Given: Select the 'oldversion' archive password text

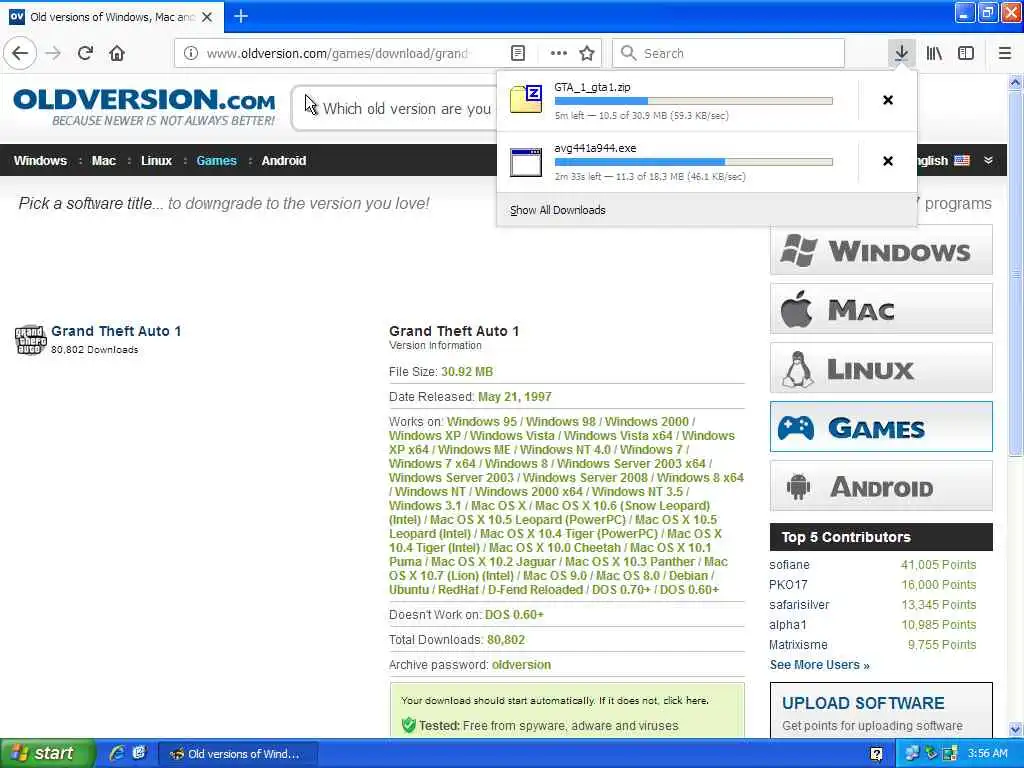Looking at the screenshot, I should point(521,665).
